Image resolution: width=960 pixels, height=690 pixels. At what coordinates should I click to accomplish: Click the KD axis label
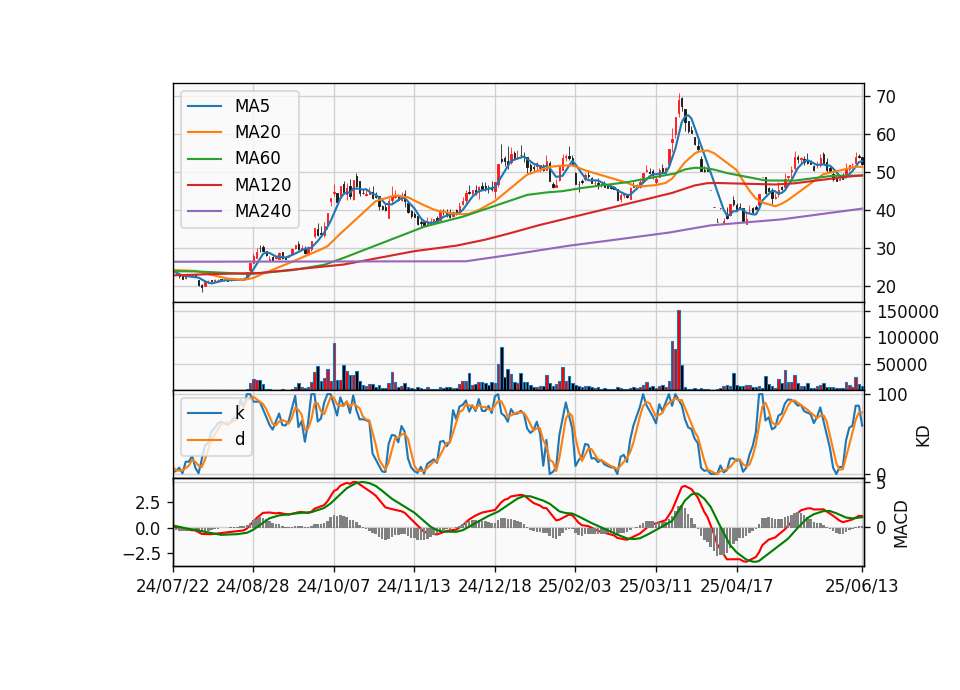pyautogui.click(x=923, y=437)
